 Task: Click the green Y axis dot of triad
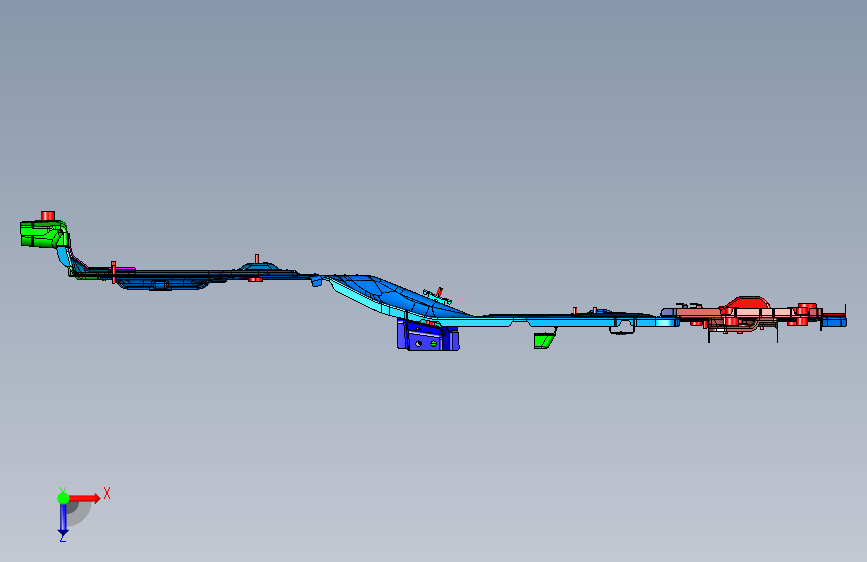(63, 498)
